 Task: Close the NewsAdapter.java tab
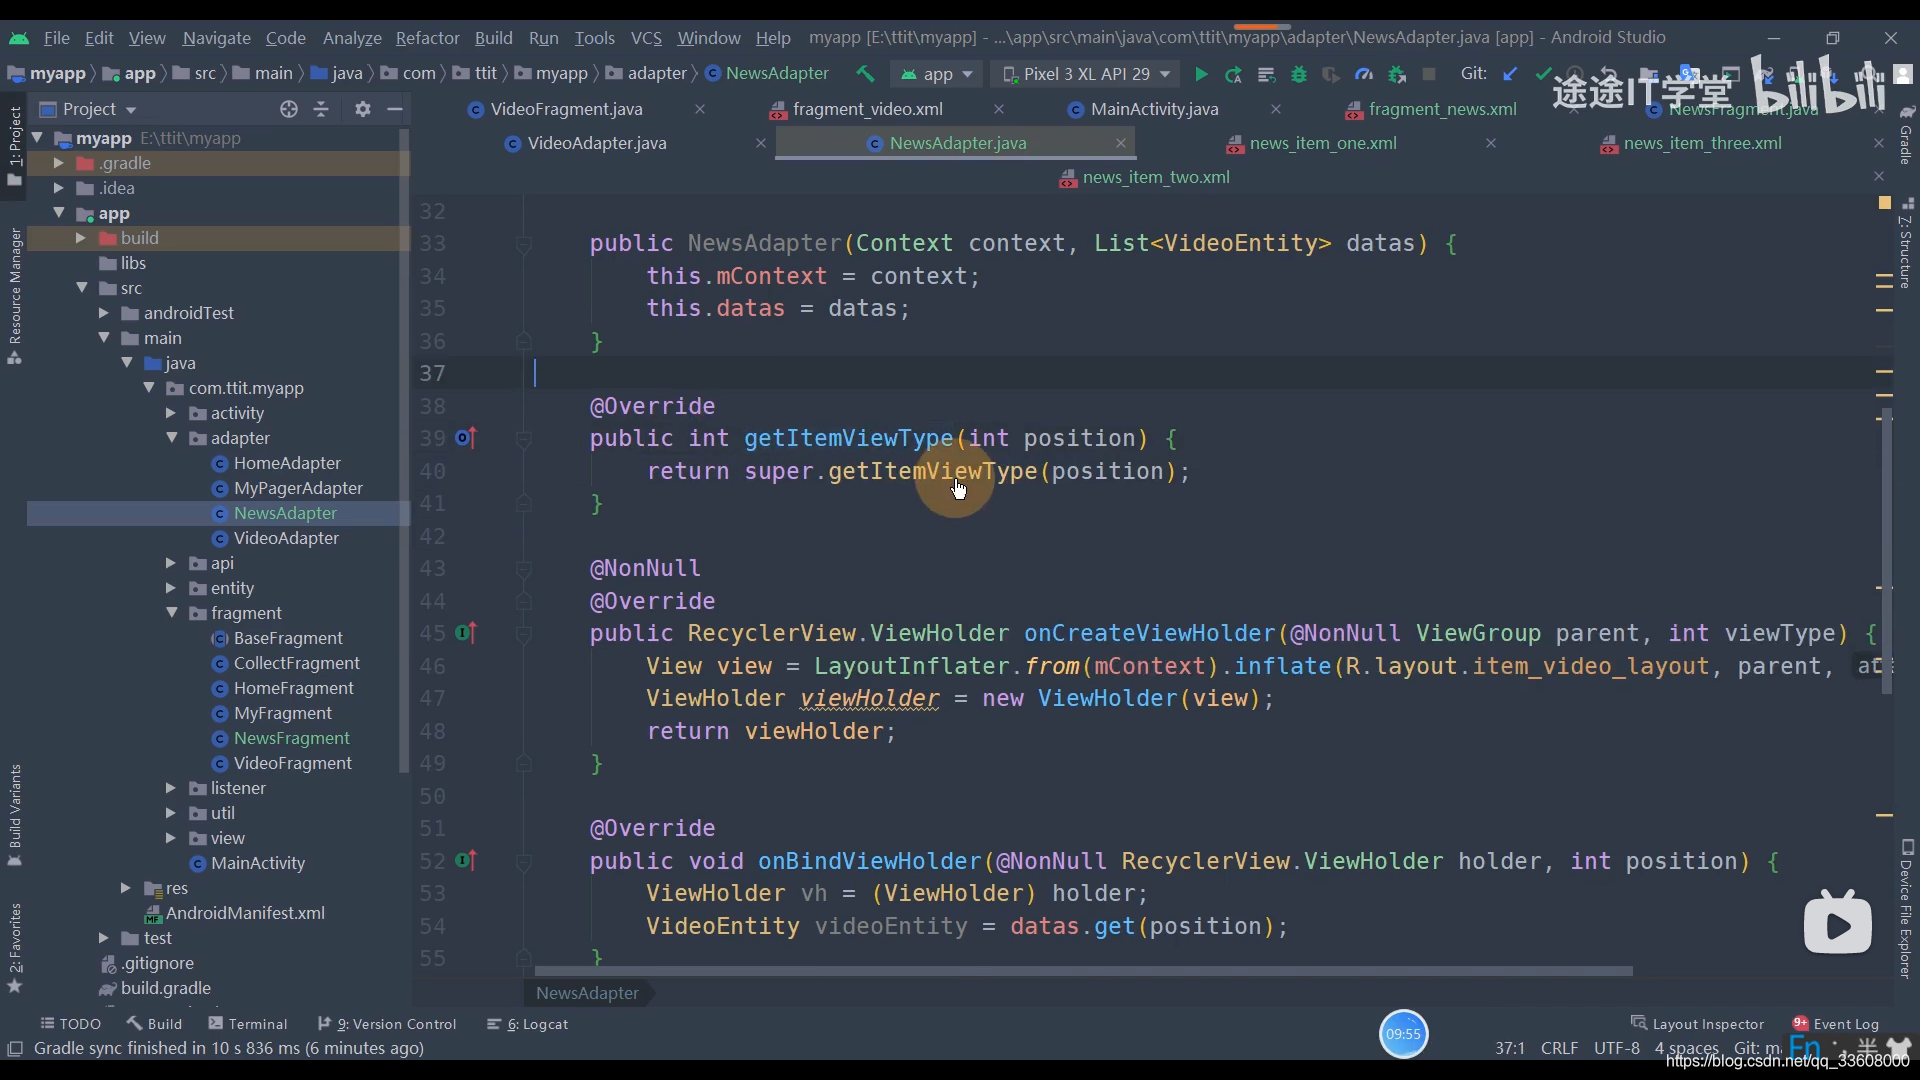1121,143
